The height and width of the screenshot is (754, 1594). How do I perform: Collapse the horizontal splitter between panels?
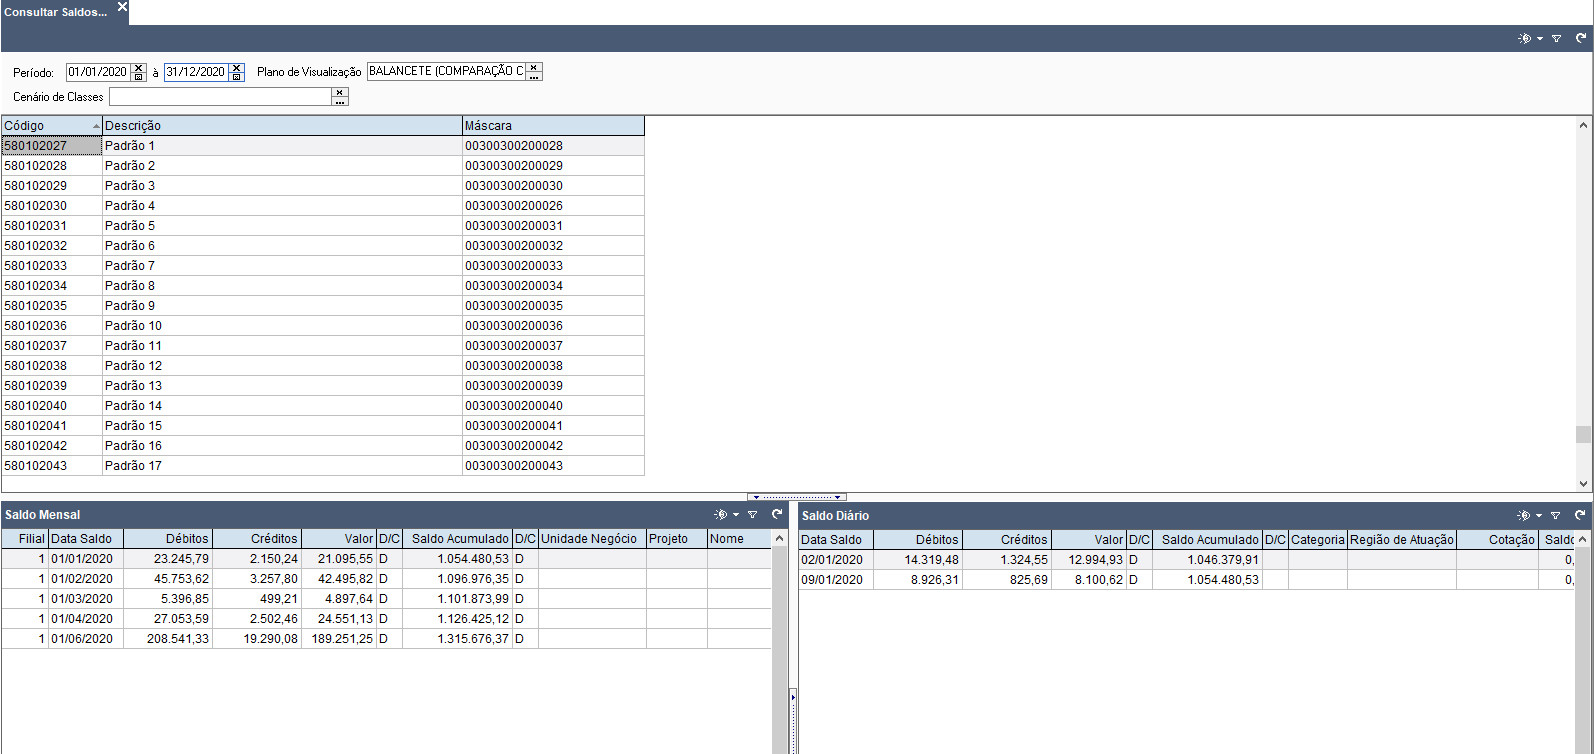797,496
